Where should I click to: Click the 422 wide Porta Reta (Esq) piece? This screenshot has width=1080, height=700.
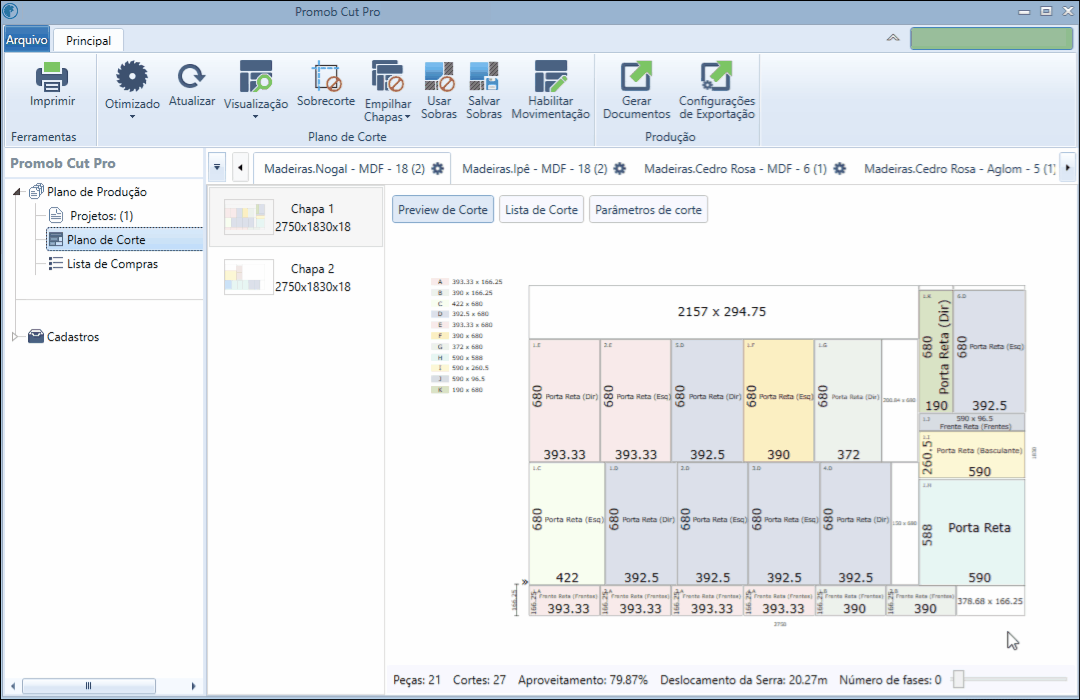click(x=567, y=524)
